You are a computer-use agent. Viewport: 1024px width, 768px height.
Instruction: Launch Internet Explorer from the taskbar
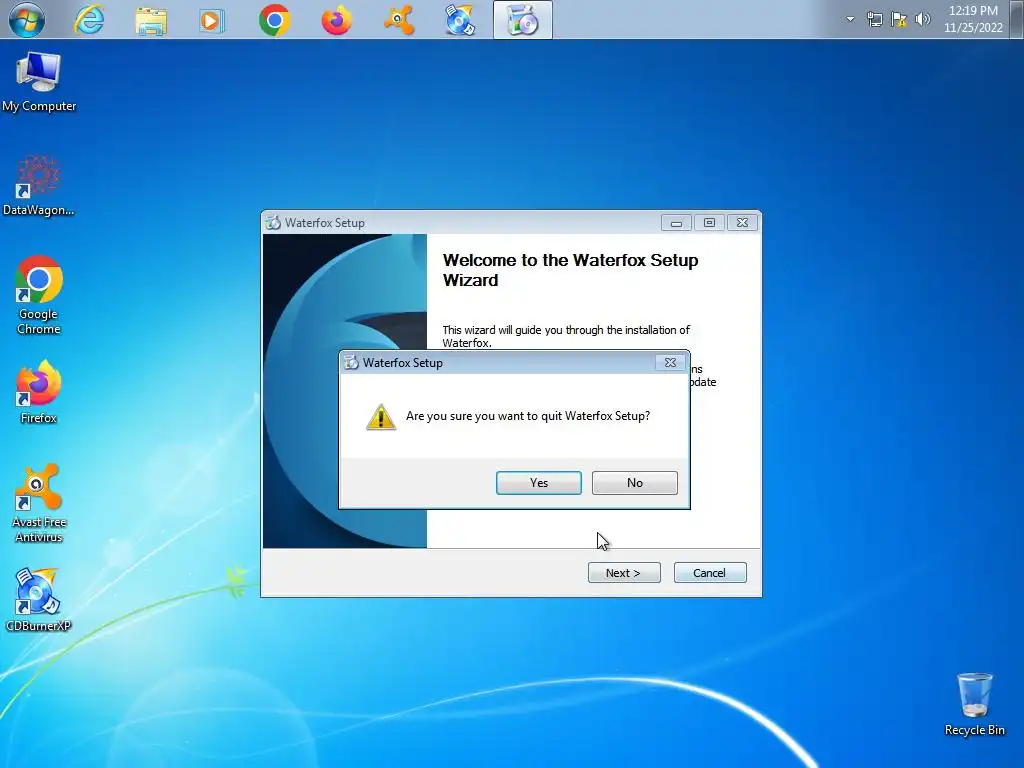coord(89,20)
